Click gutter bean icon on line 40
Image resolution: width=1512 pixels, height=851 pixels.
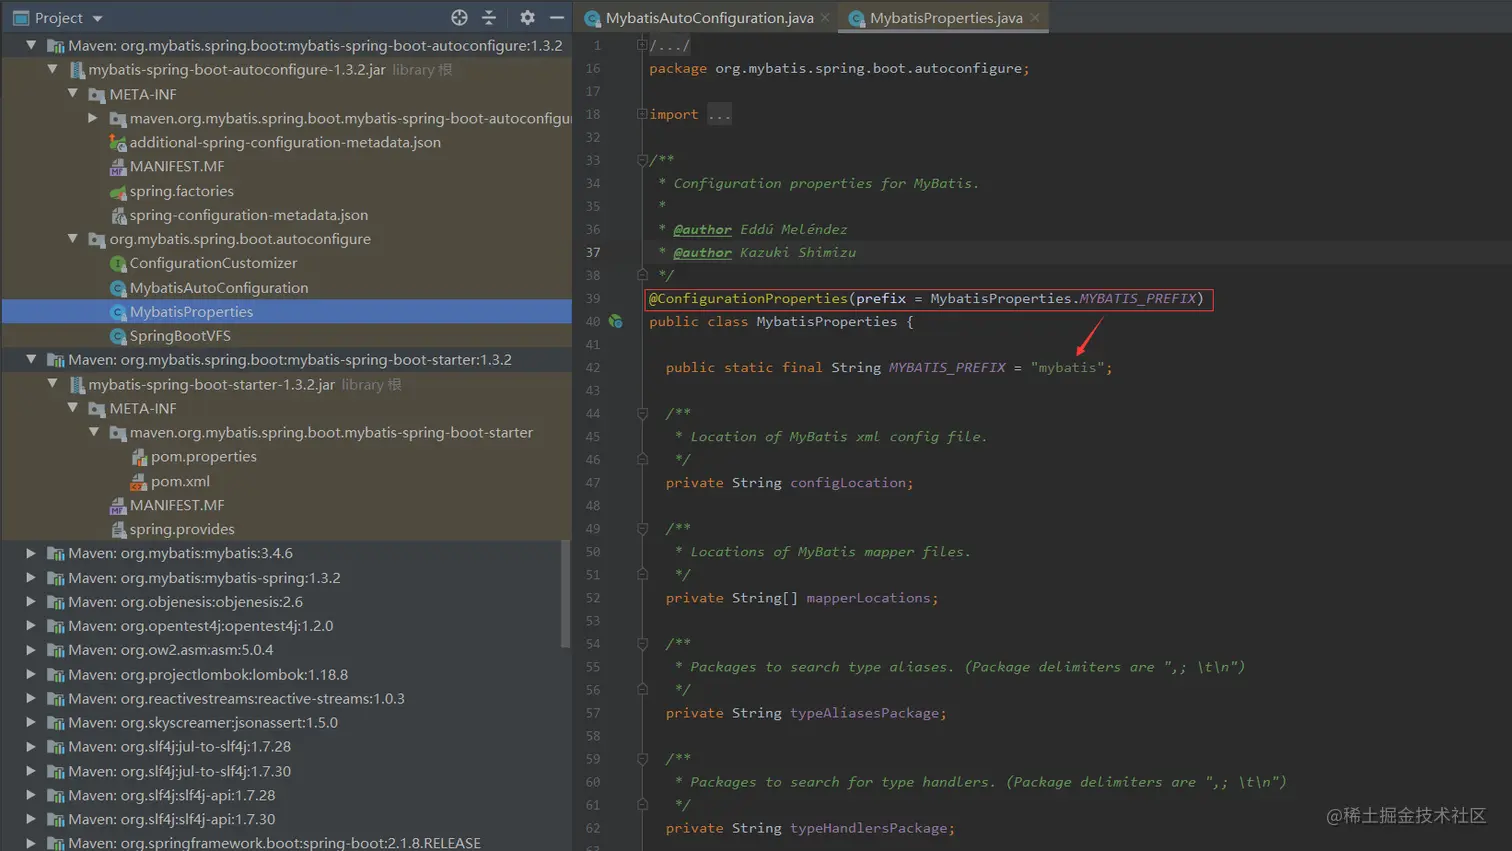[x=616, y=321]
